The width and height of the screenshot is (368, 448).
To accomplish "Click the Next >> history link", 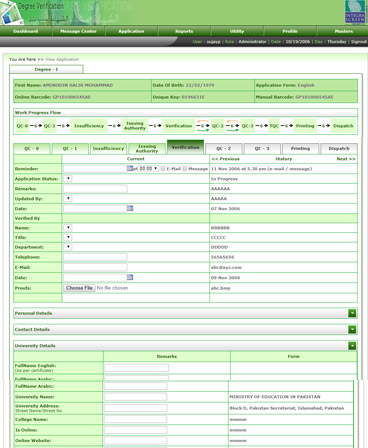I will point(346,159).
